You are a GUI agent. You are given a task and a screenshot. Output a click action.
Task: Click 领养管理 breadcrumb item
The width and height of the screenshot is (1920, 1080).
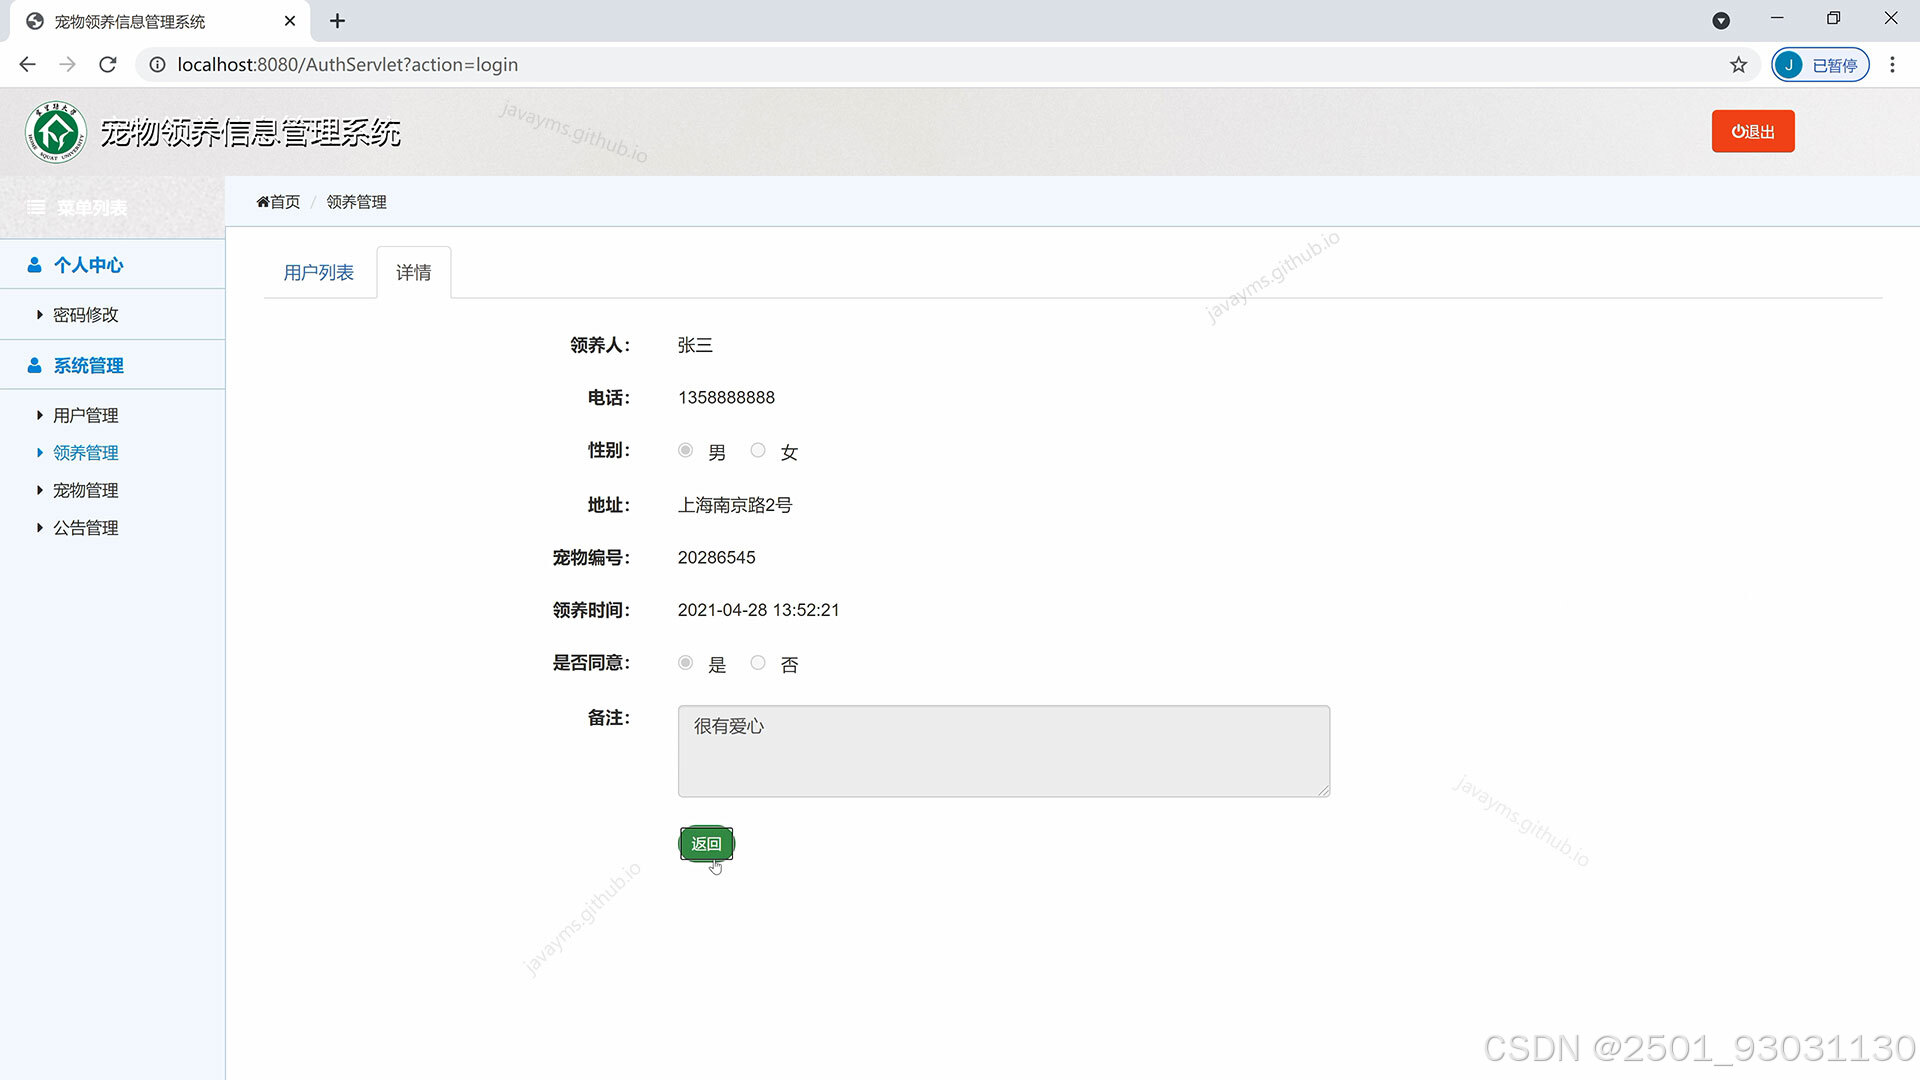point(356,202)
